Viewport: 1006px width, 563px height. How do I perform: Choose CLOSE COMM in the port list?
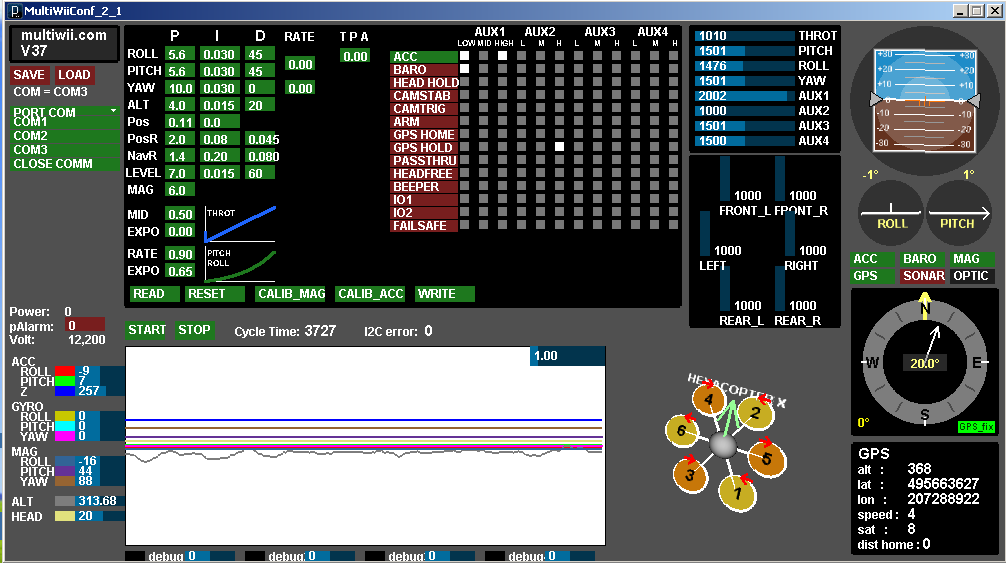pos(53,163)
